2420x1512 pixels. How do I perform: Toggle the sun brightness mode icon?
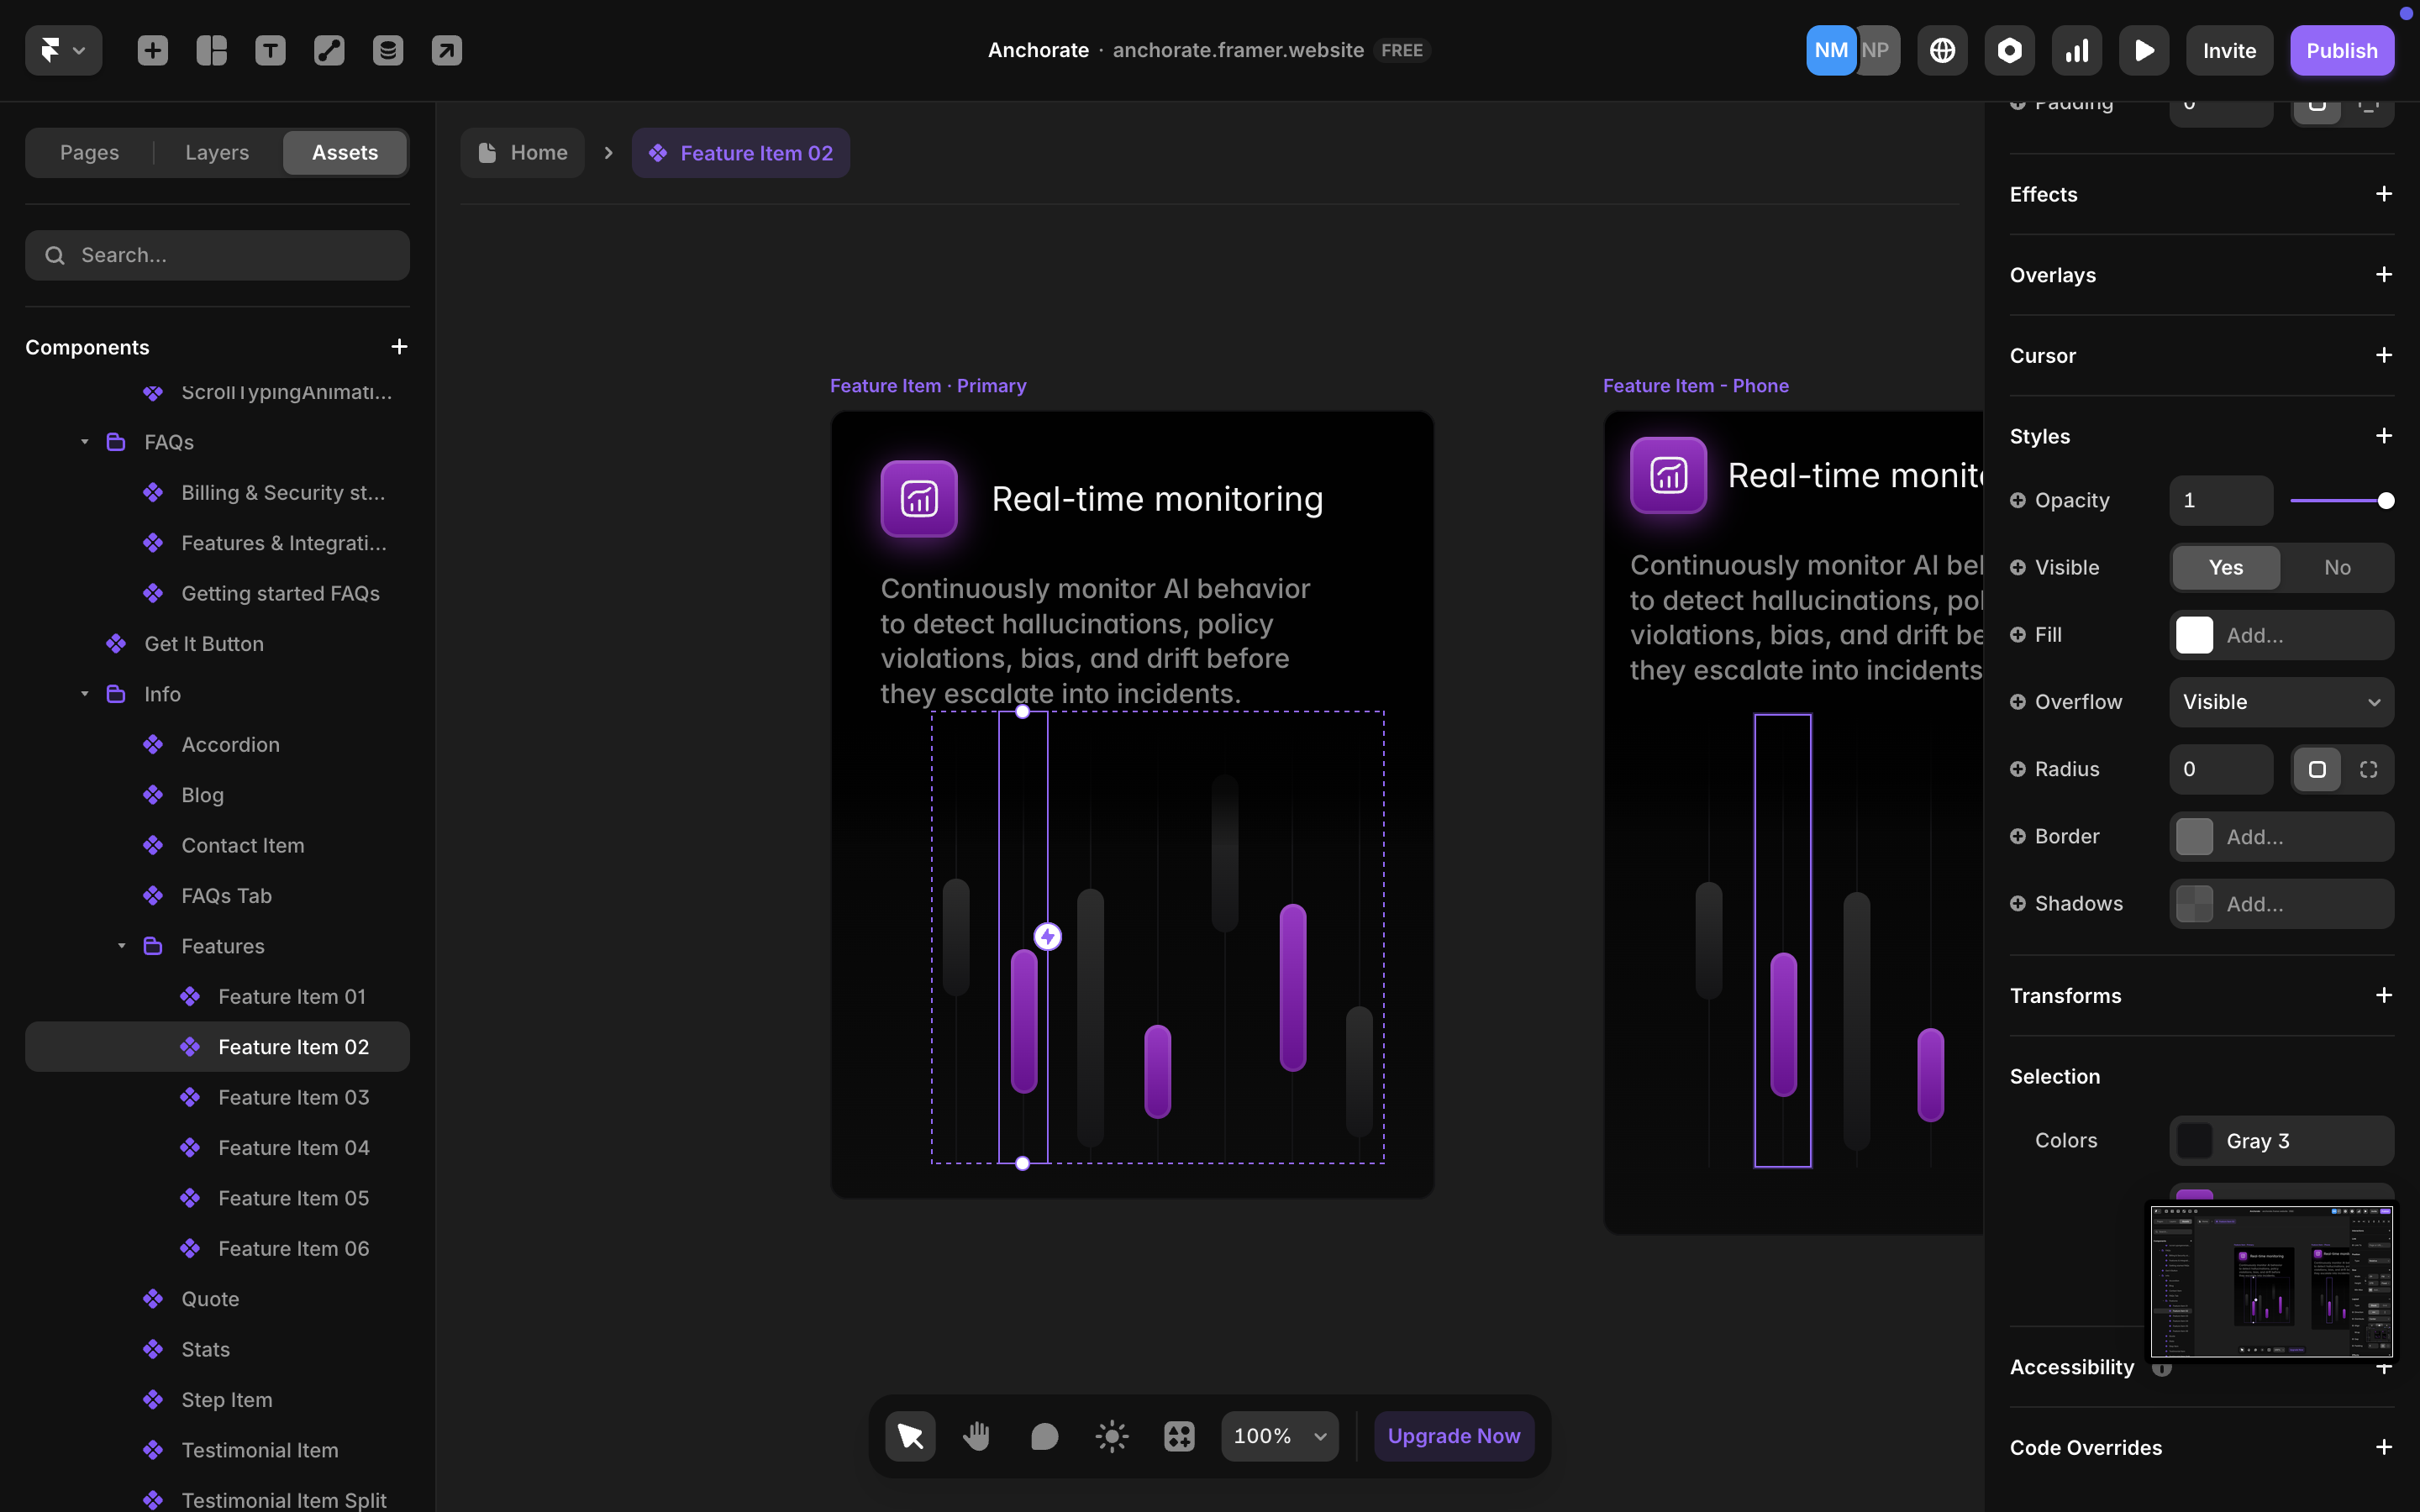point(1111,1436)
